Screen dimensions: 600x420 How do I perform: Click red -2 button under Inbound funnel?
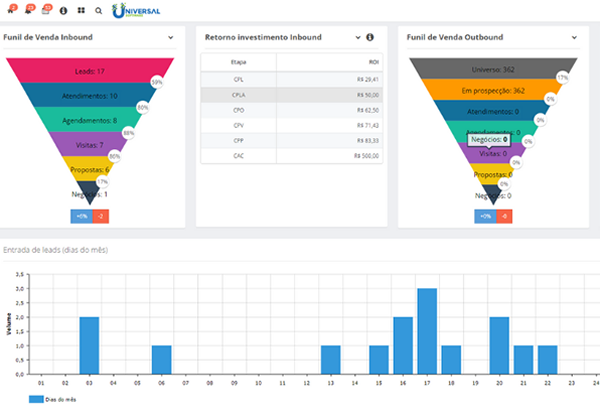(x=101, y=216)
